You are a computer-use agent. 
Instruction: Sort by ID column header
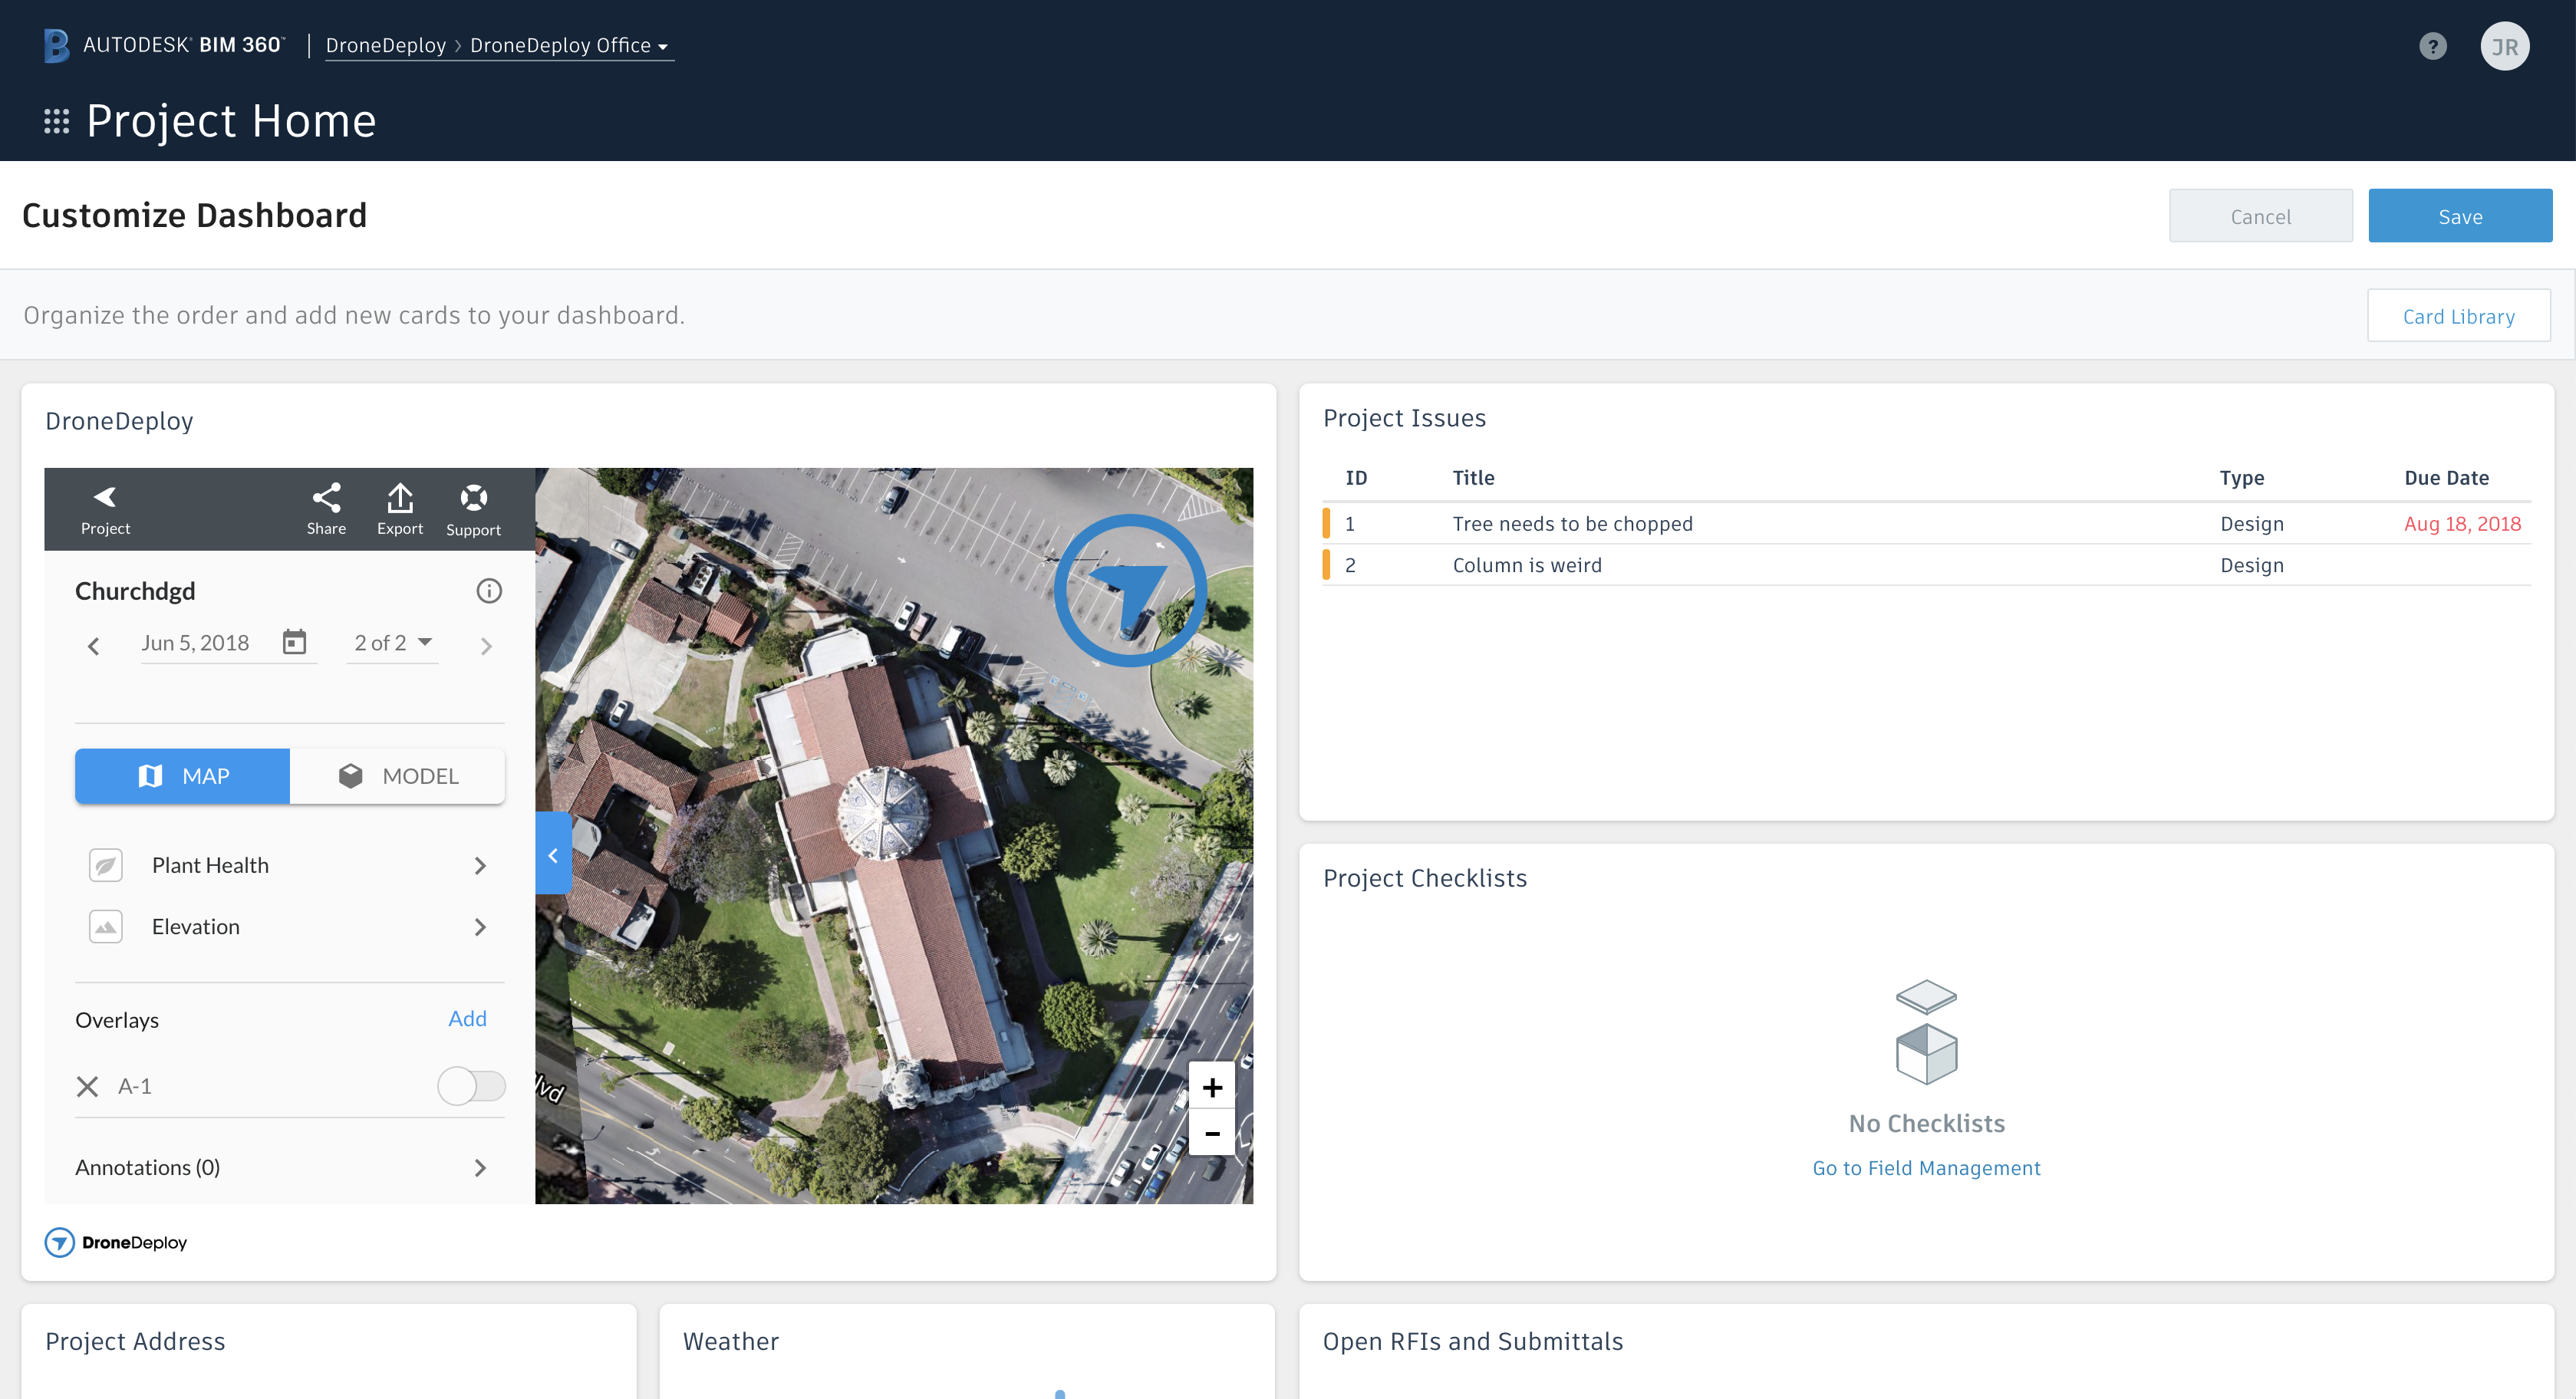point(1356,478)
